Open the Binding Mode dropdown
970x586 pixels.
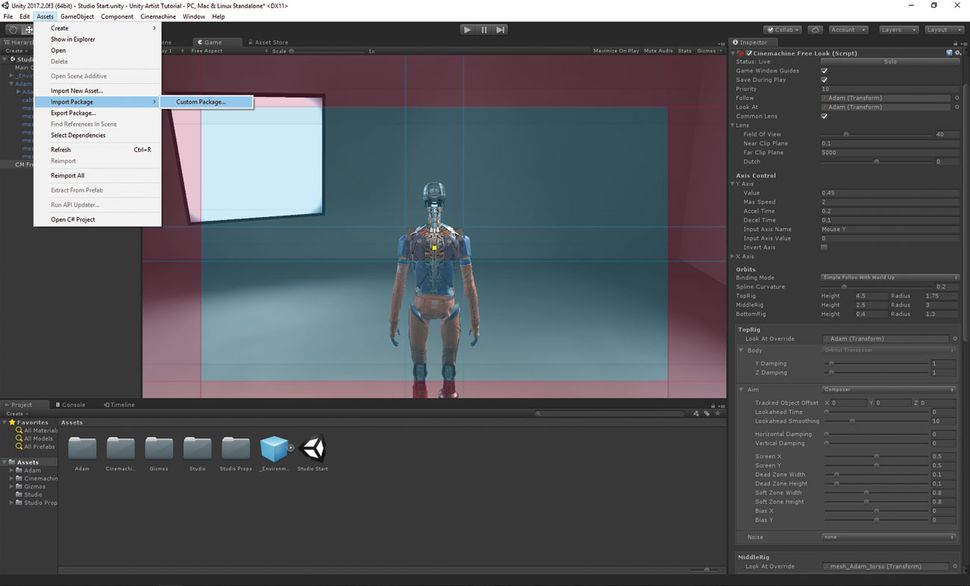(888, 277)
